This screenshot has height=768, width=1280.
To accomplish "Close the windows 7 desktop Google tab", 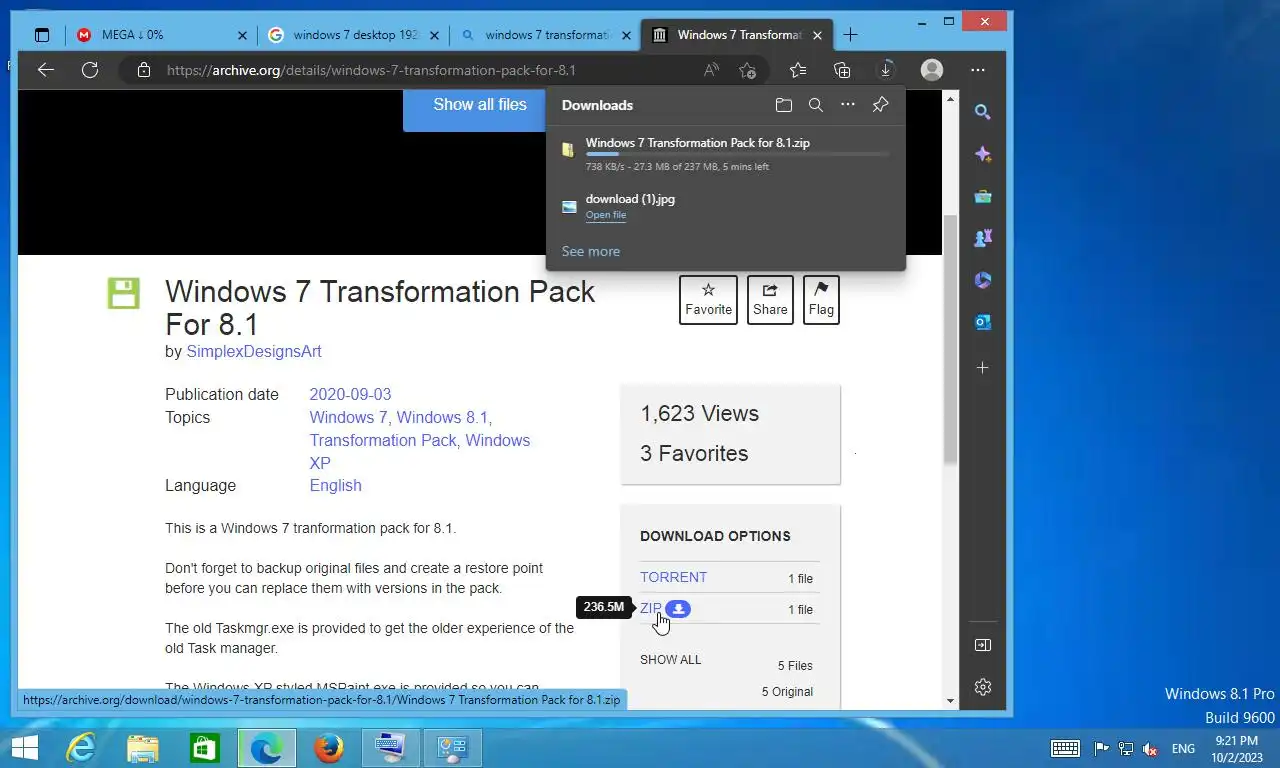I will (x=434, y=35).
